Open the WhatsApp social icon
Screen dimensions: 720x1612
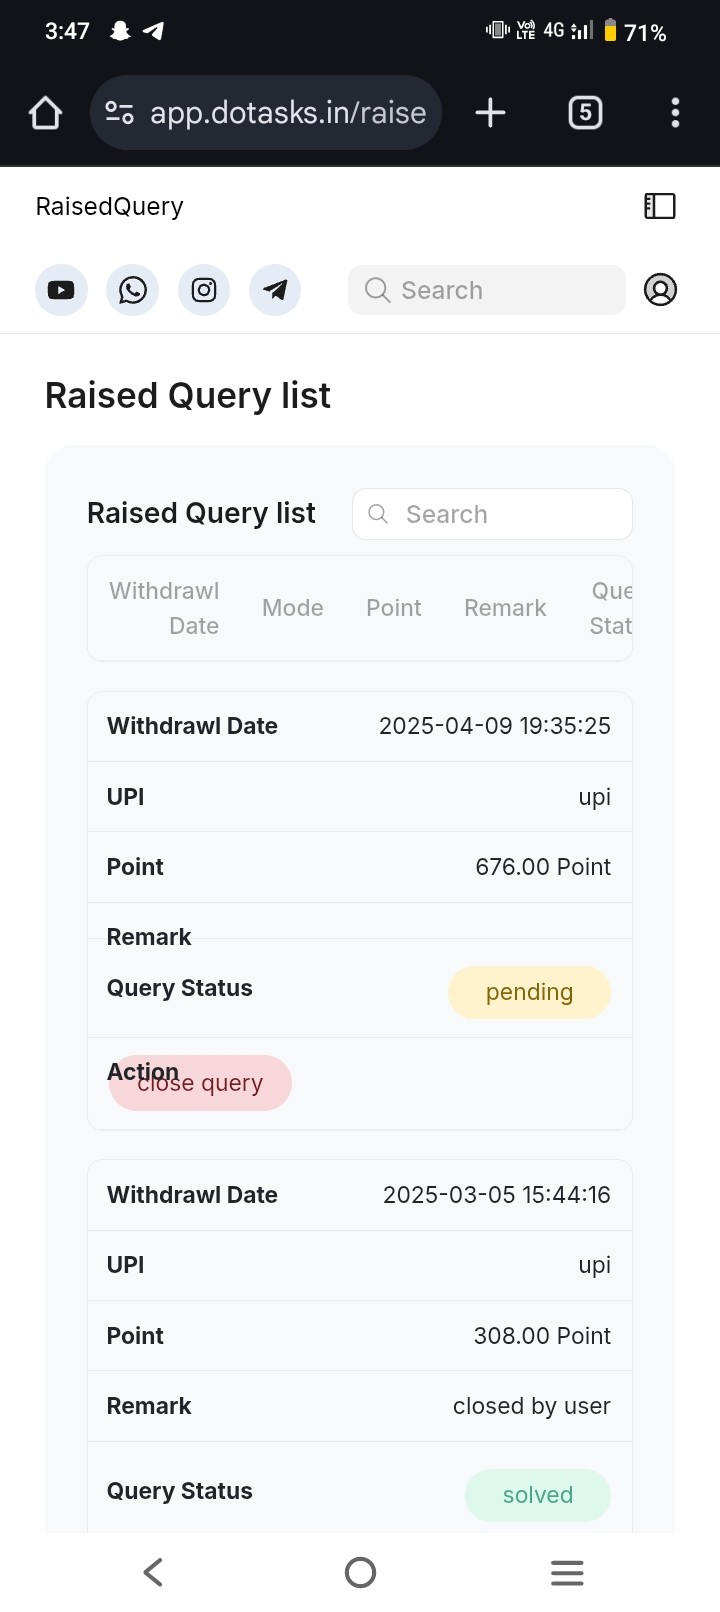132,290
